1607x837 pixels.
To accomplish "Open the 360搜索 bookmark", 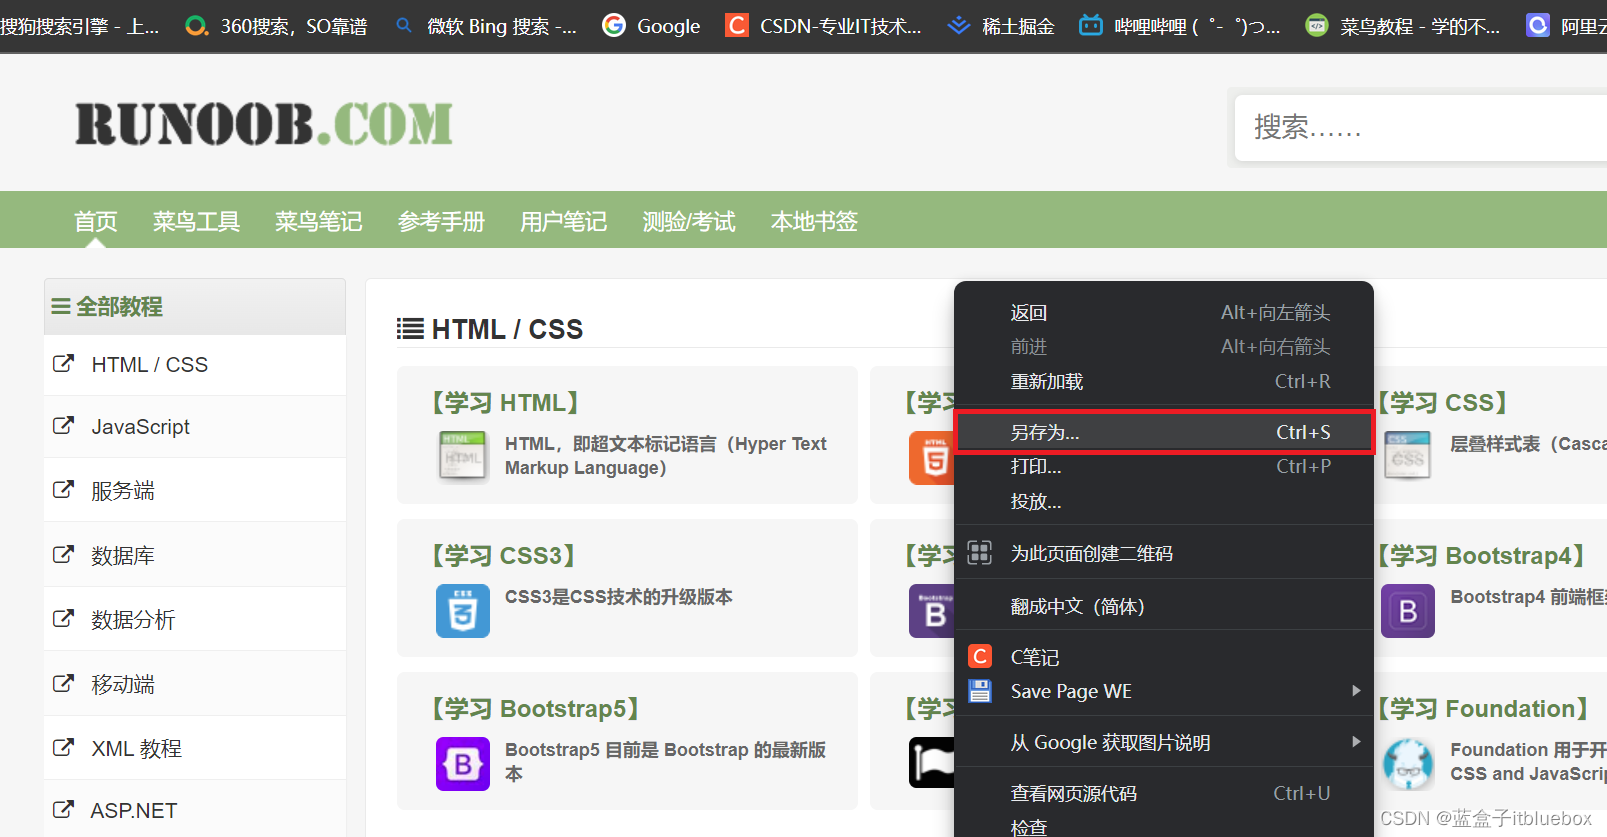I will (276, 26).
